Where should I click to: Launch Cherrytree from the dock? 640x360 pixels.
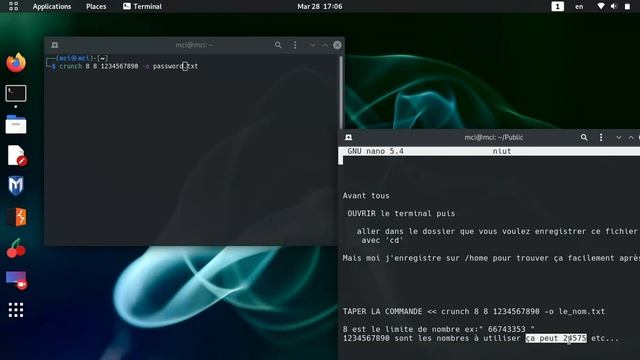(x=16, y=248)
